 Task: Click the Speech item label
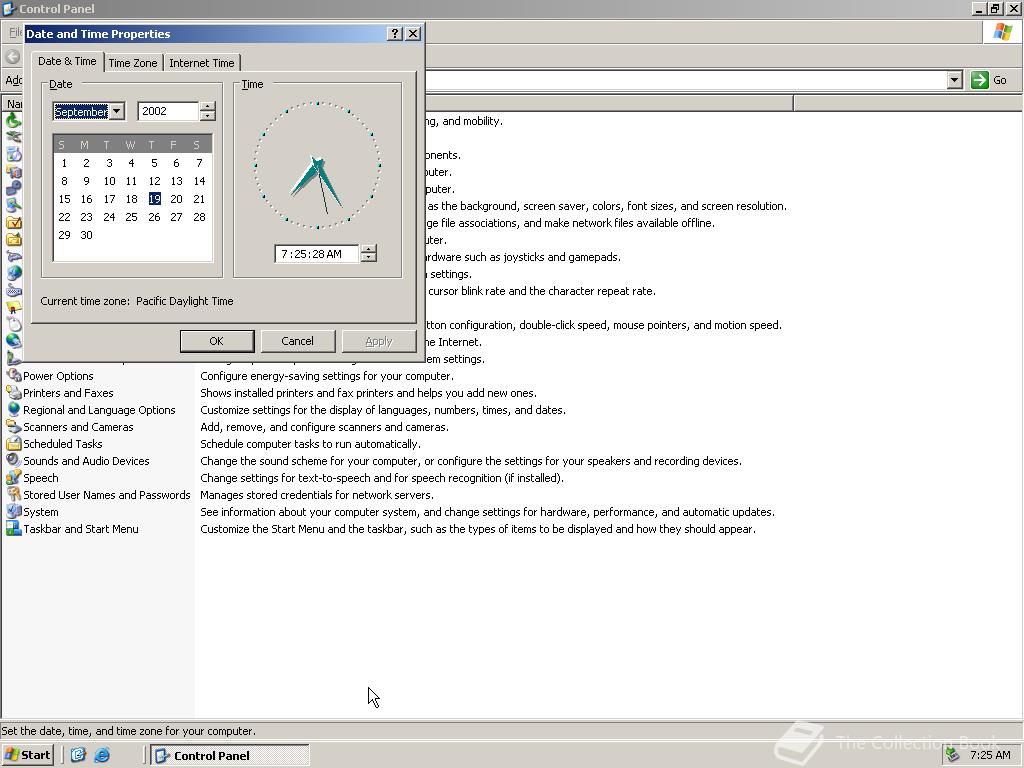(x=40, y=478)
